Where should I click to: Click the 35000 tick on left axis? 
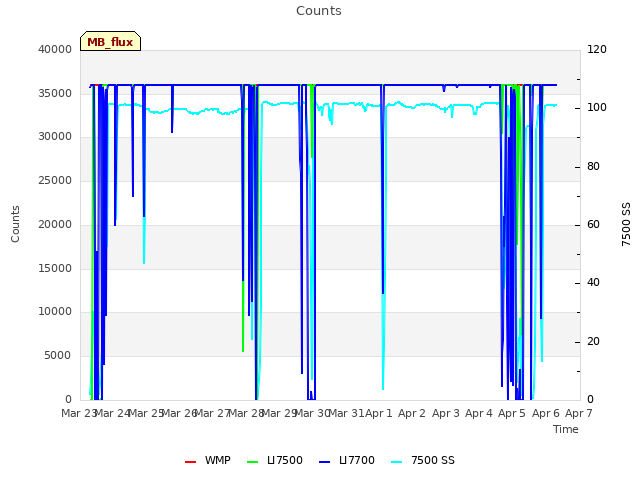[55, 93]
